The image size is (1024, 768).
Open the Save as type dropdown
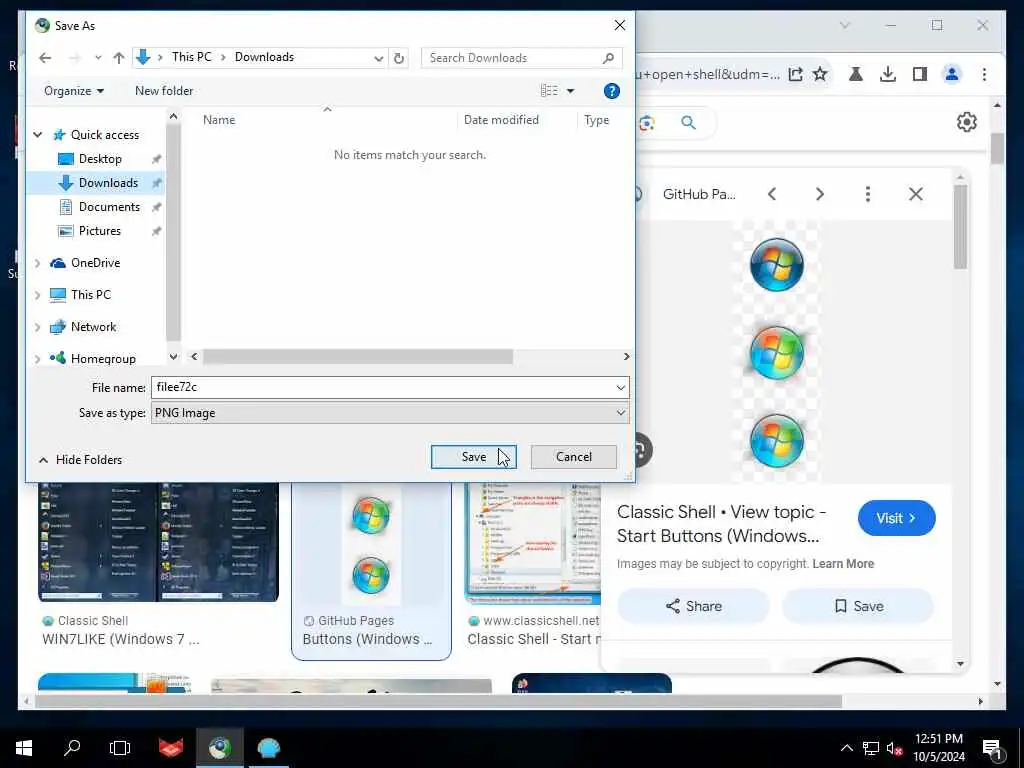(390, 413)
